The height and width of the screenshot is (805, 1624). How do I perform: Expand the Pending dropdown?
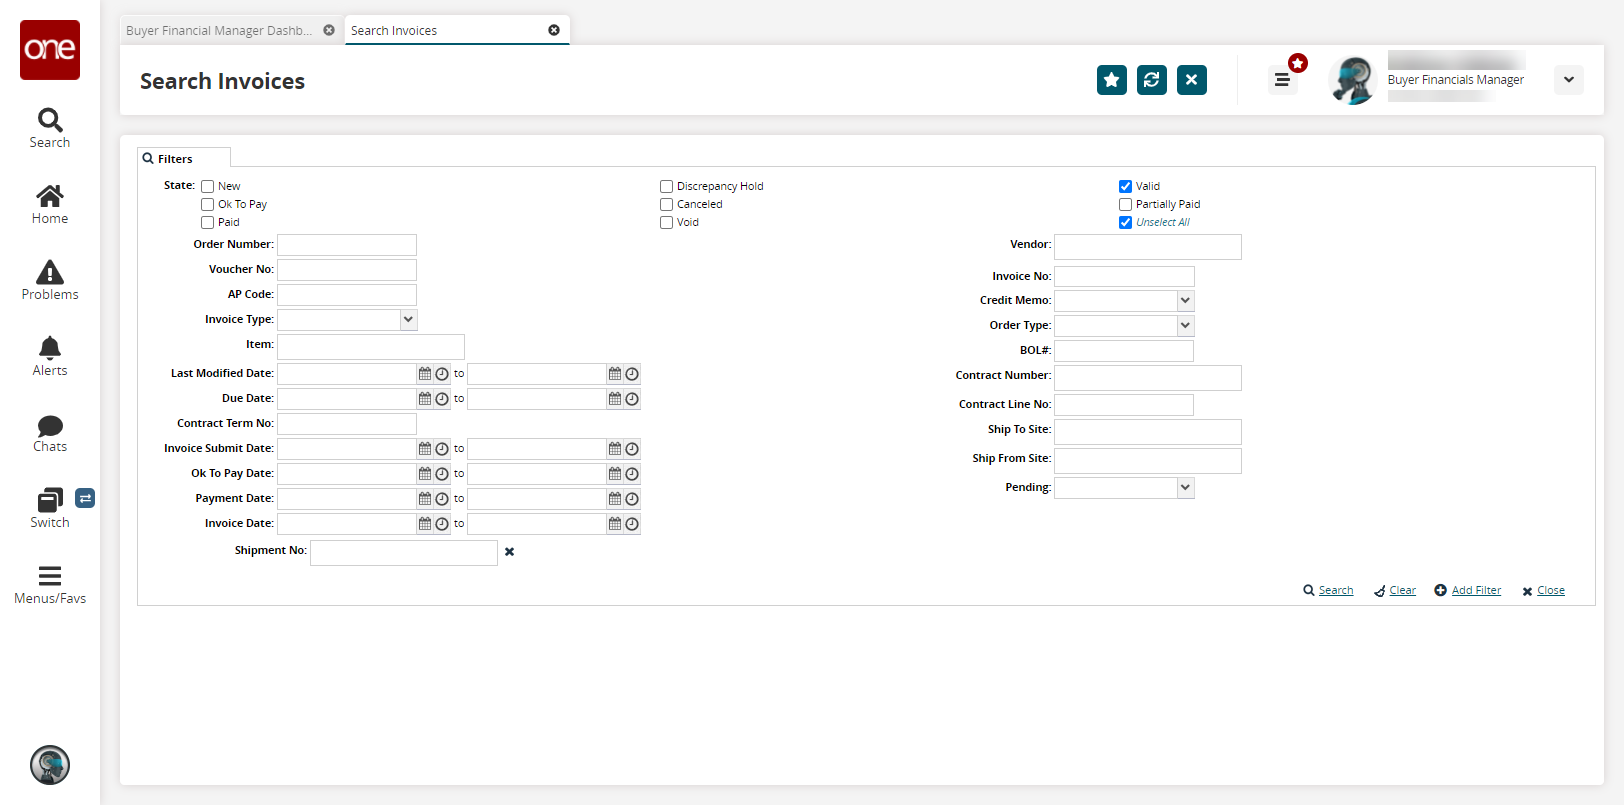1185,488
